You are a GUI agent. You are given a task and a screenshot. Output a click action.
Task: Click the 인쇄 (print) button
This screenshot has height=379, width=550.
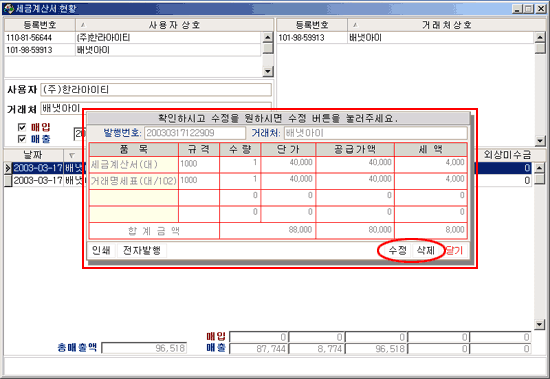[101, 250]
